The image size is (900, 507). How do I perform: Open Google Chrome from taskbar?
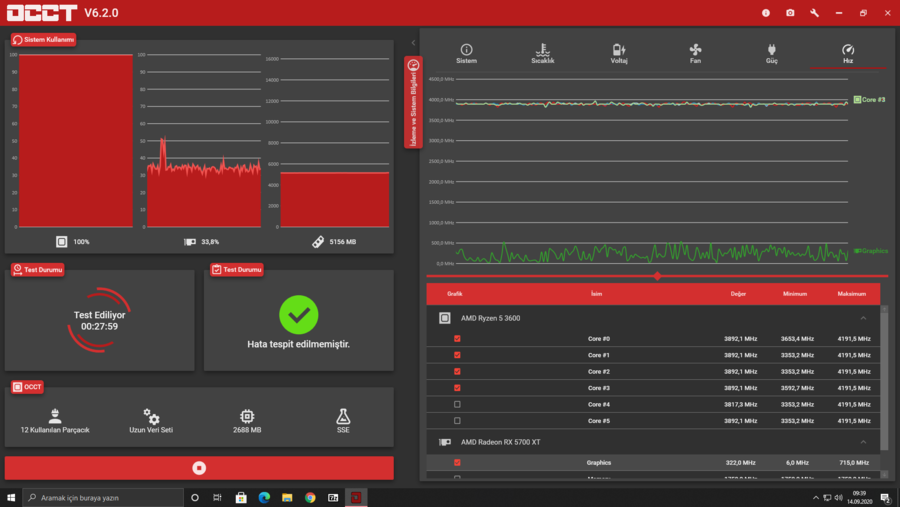click(x=310, y=497)
